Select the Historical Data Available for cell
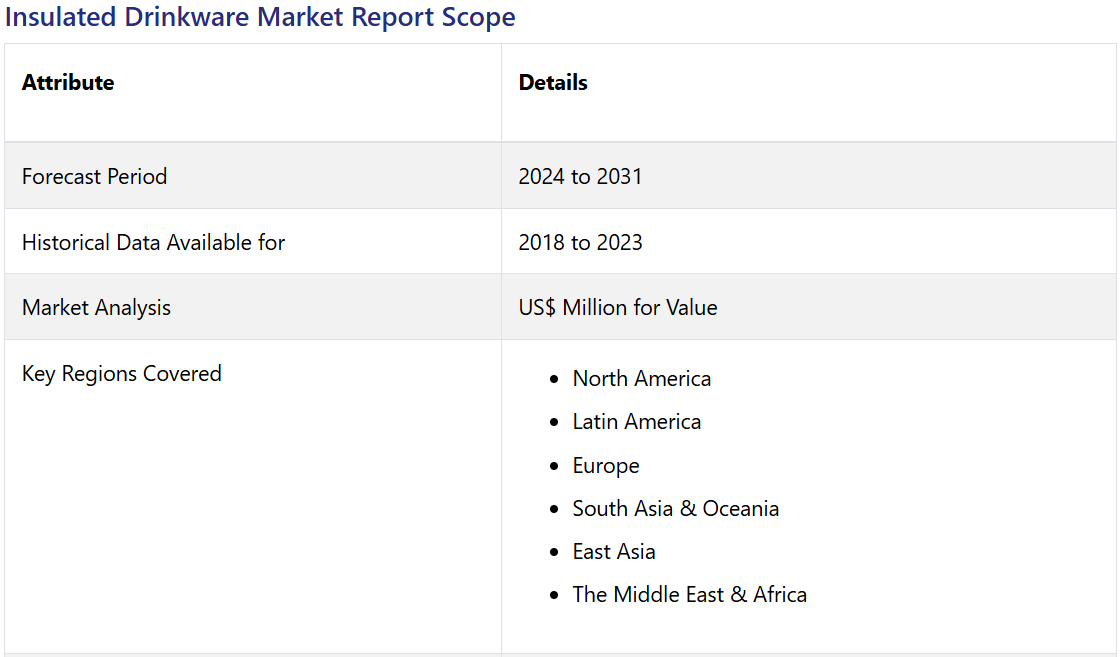 coord(154,243)
